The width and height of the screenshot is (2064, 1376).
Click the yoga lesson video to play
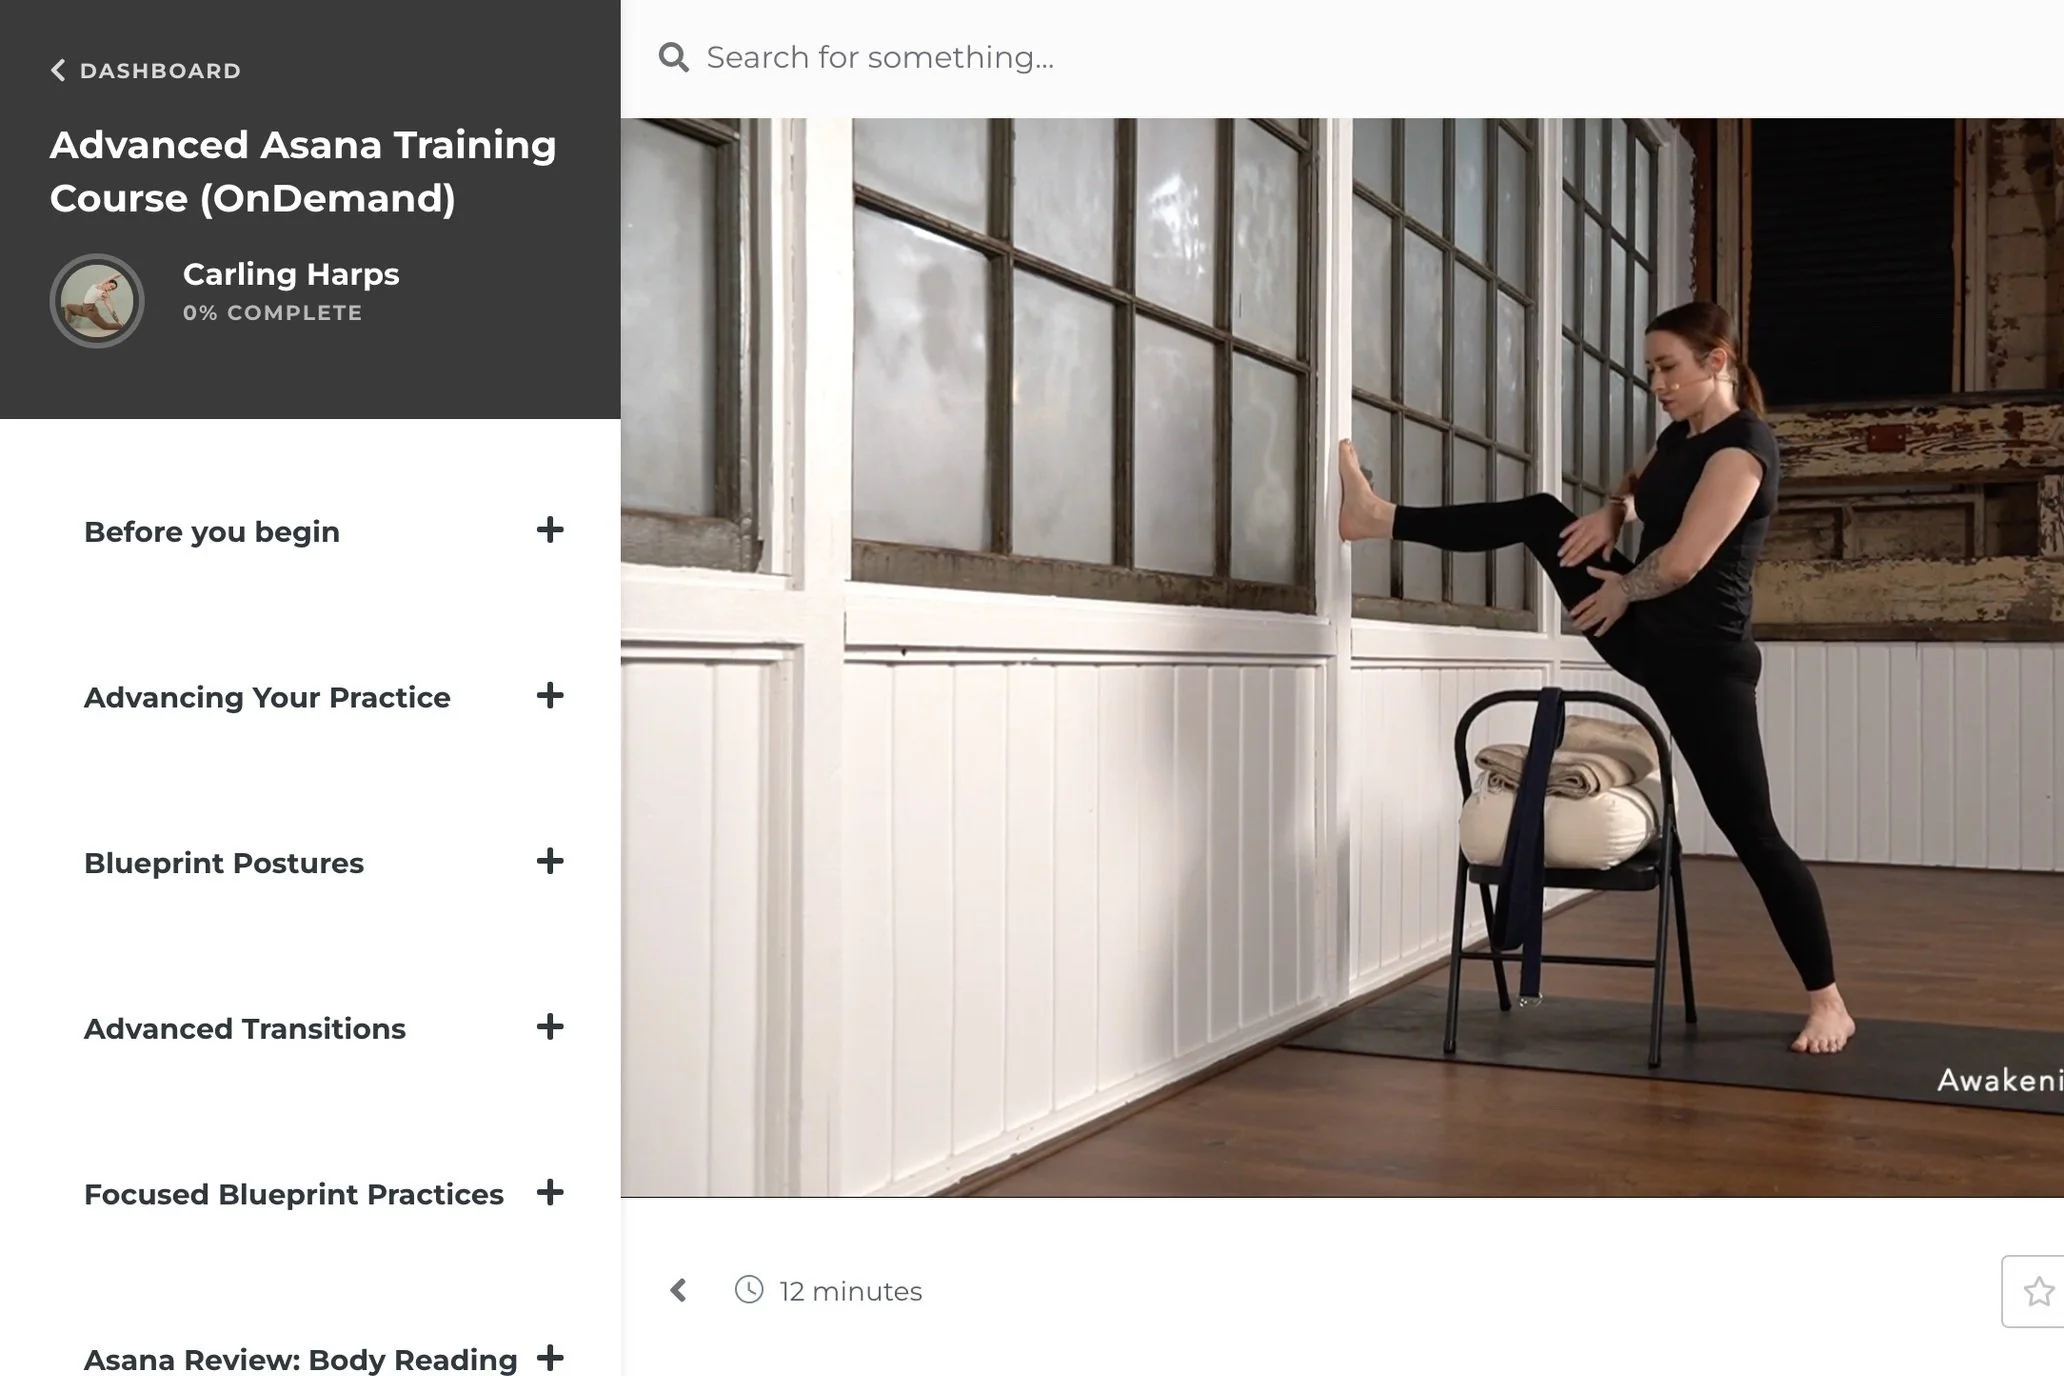[1340, 657]
